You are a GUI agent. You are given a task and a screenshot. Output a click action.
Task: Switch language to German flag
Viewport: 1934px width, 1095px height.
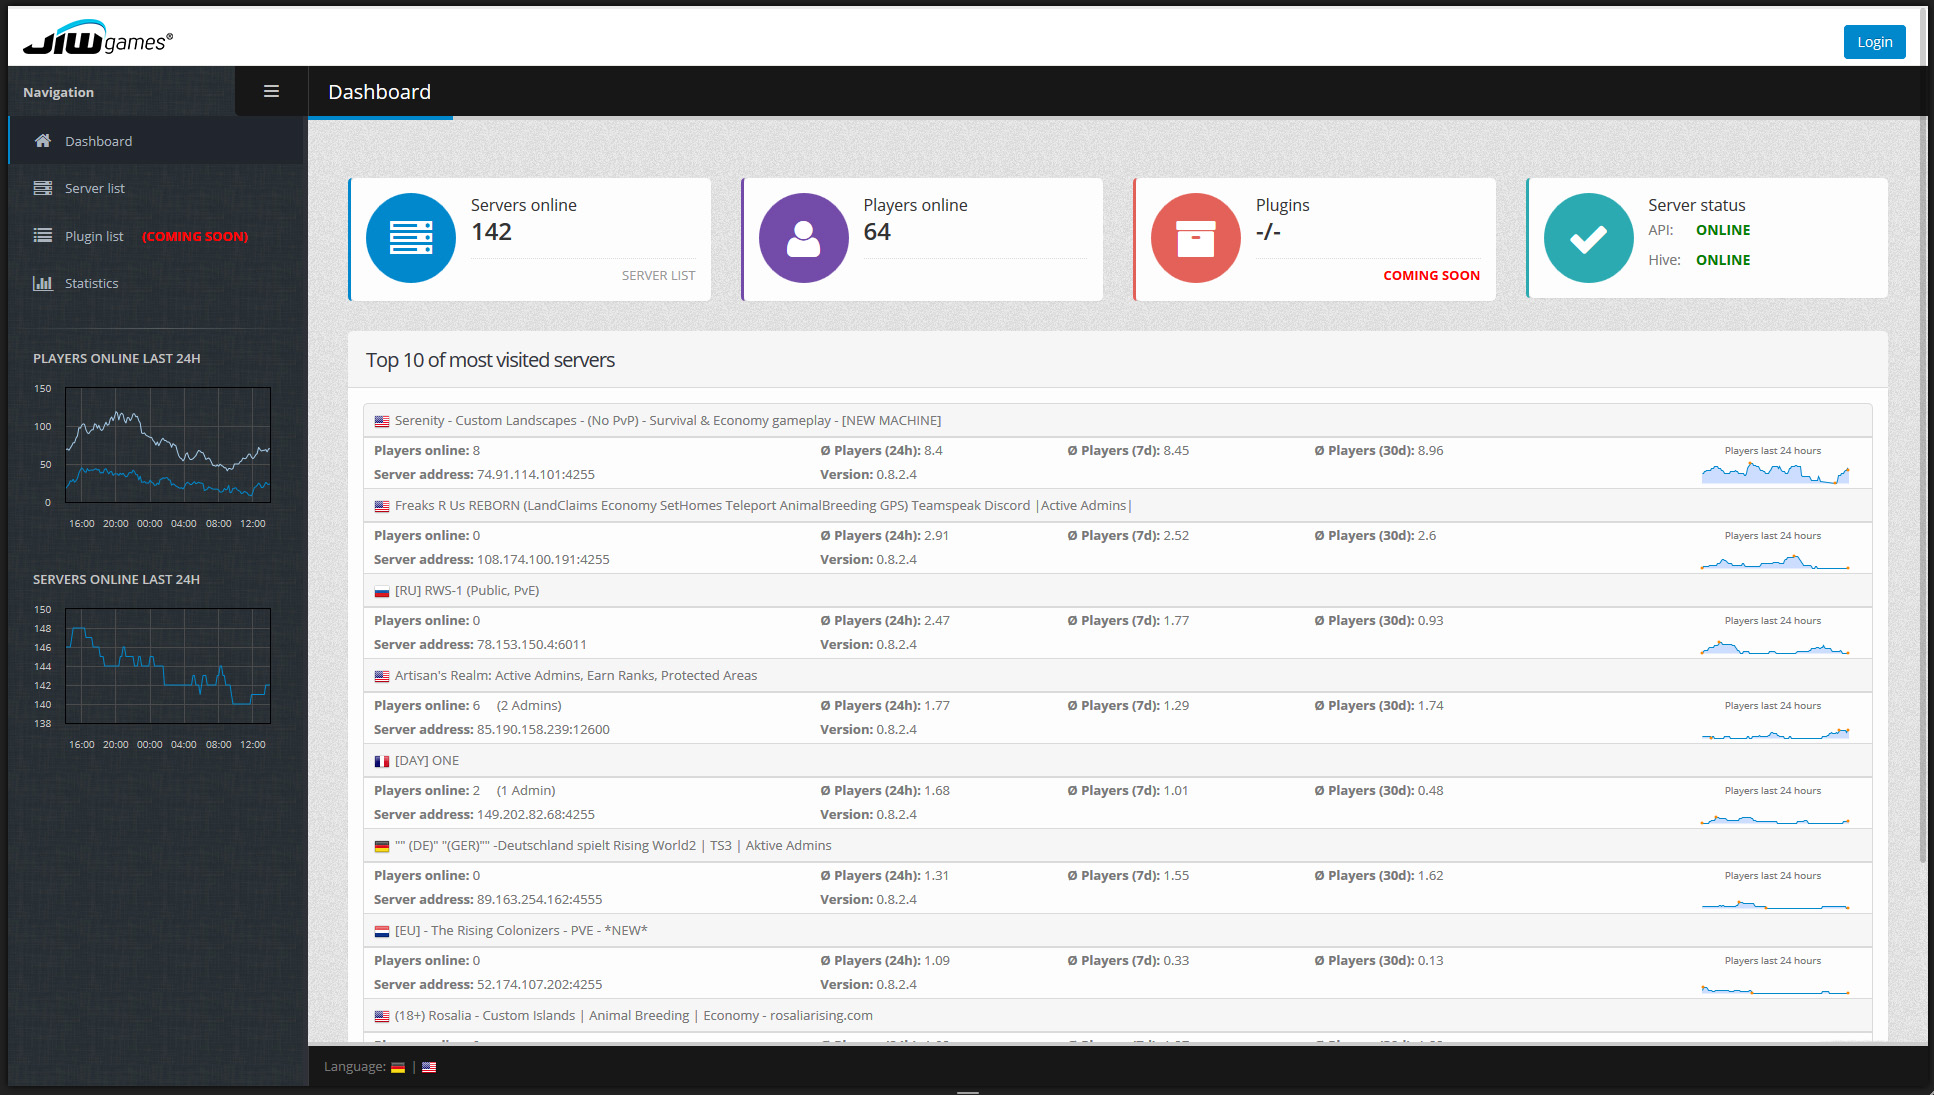(x=398, y=1067)
